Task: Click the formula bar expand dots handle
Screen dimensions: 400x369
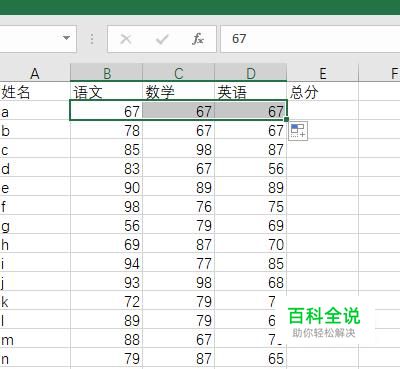Action: 92,39
